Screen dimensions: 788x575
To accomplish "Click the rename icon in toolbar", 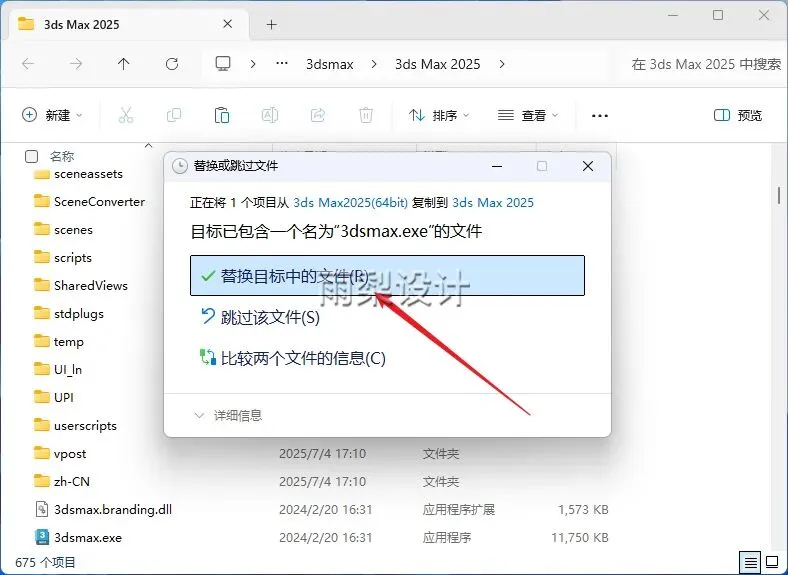I will (x=270, y=116).
